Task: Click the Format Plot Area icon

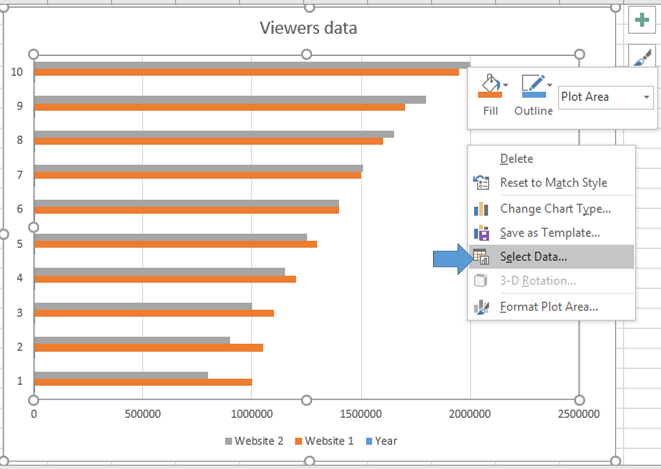Action: point(482,306)
